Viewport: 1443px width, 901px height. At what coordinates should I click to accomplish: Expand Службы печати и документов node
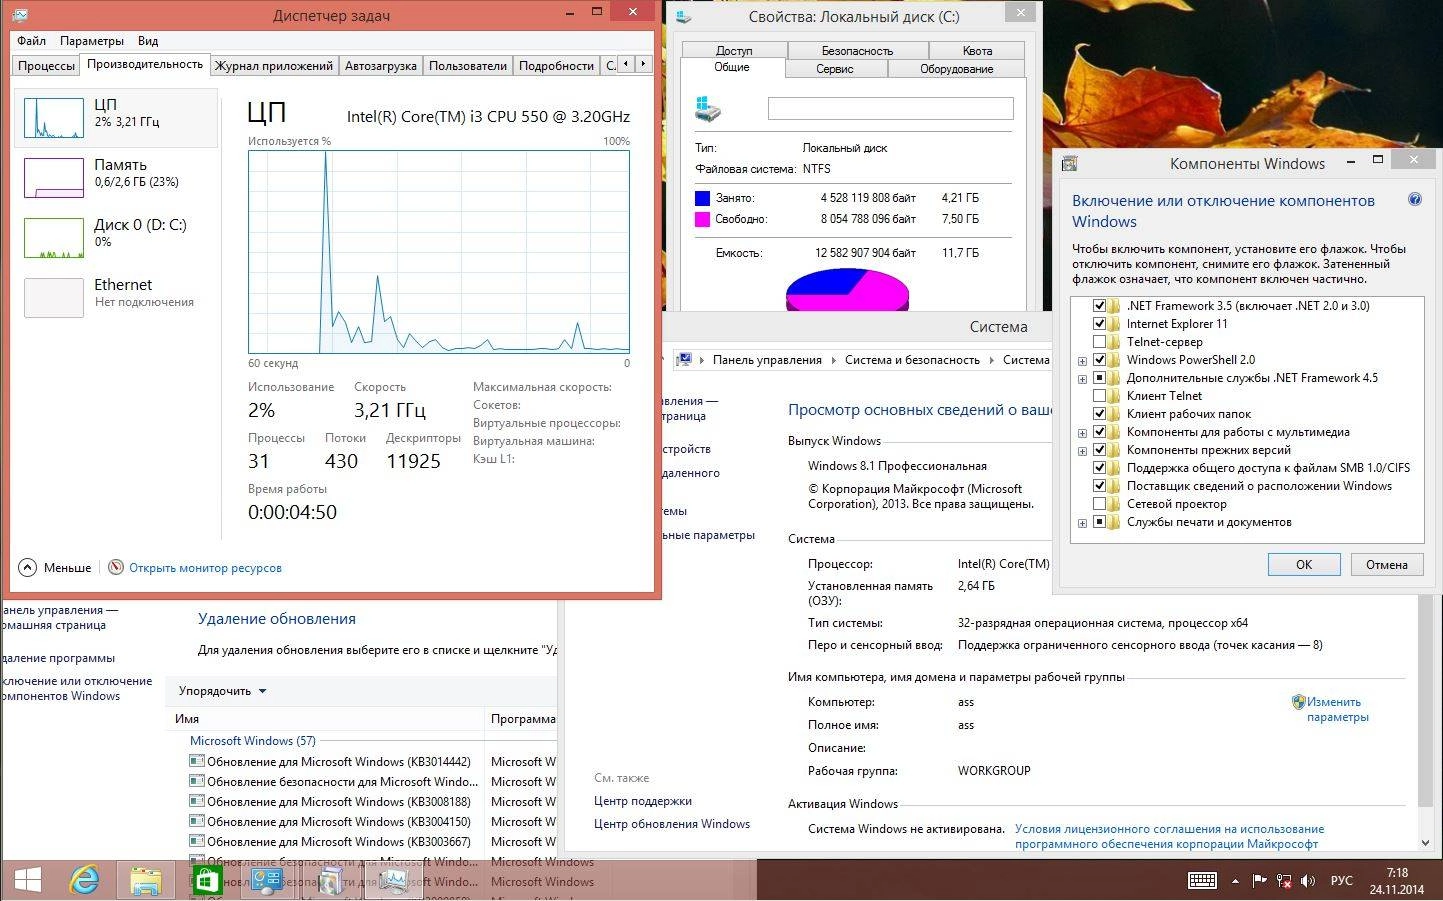pos(1082,523)
